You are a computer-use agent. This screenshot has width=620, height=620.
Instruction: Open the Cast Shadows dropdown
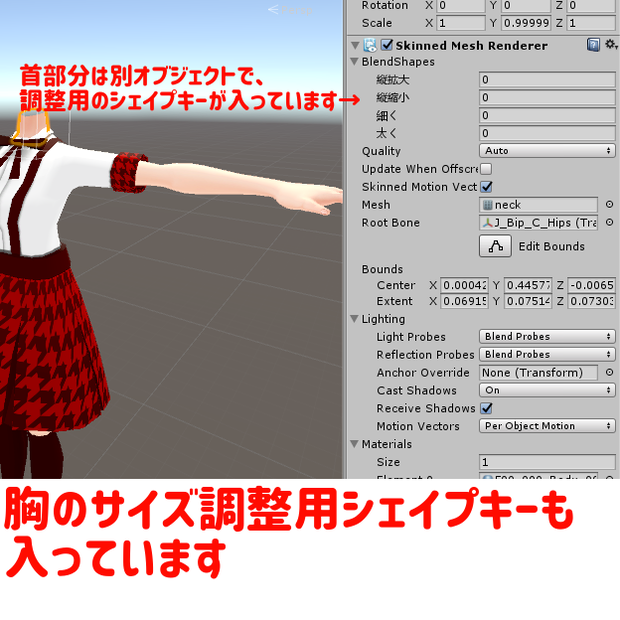tap(547, 390)
